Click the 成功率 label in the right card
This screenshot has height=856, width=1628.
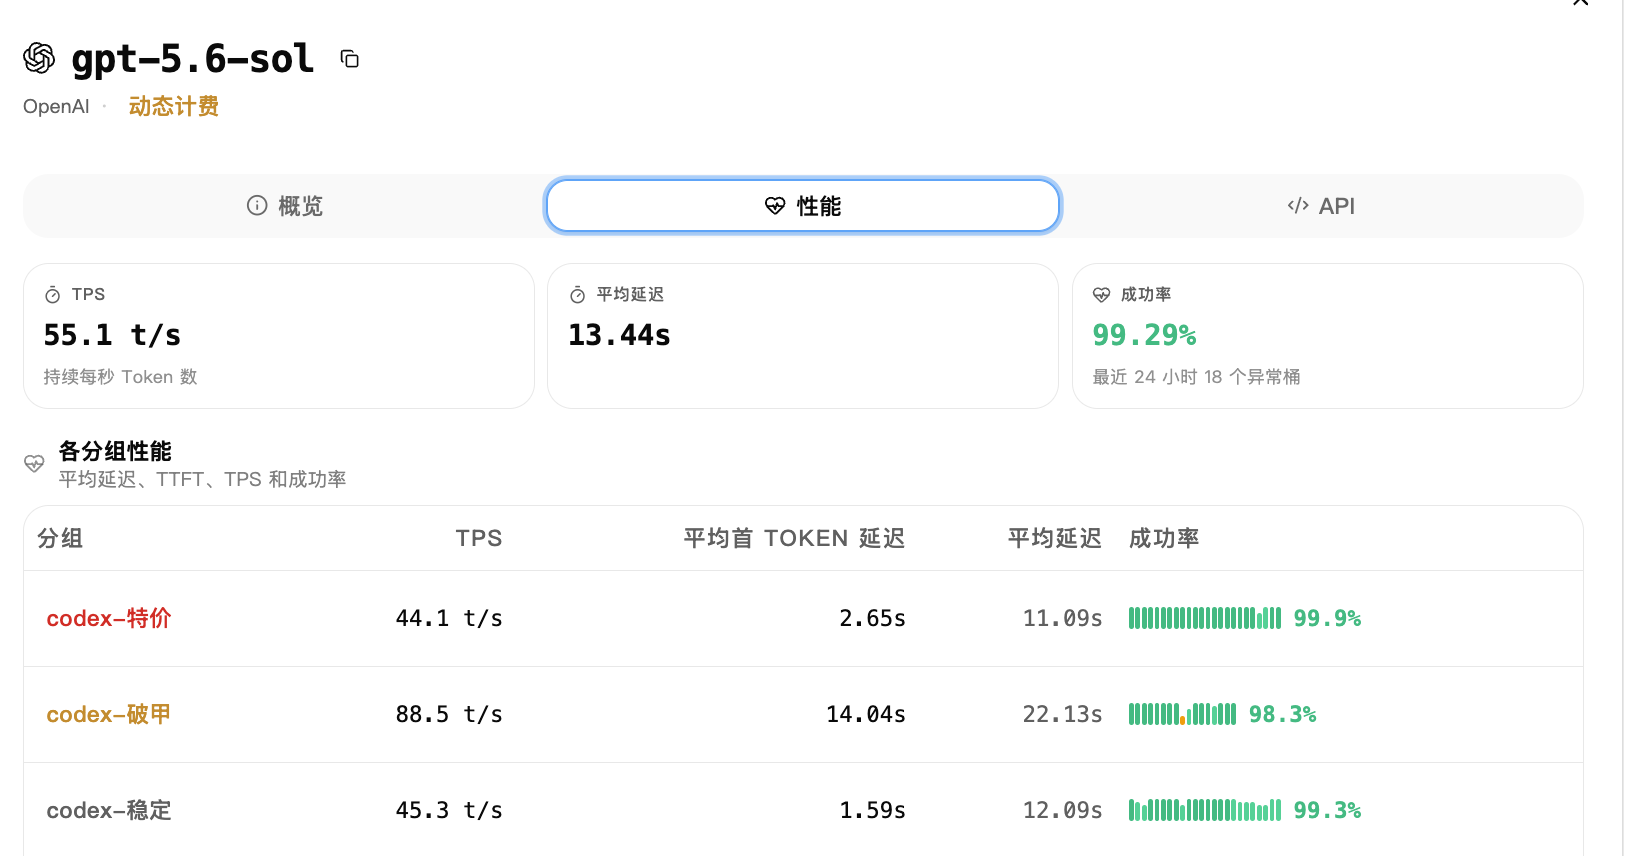[x=1146, y=295]
